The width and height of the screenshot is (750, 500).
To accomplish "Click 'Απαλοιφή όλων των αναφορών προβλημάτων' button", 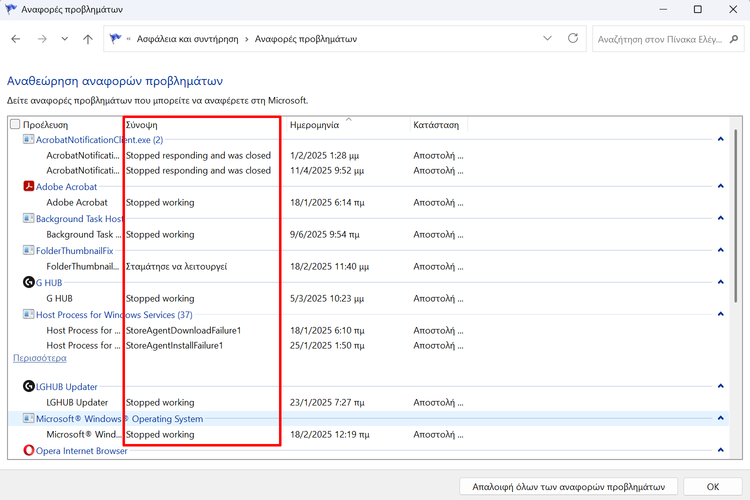I will click(568, 487).
